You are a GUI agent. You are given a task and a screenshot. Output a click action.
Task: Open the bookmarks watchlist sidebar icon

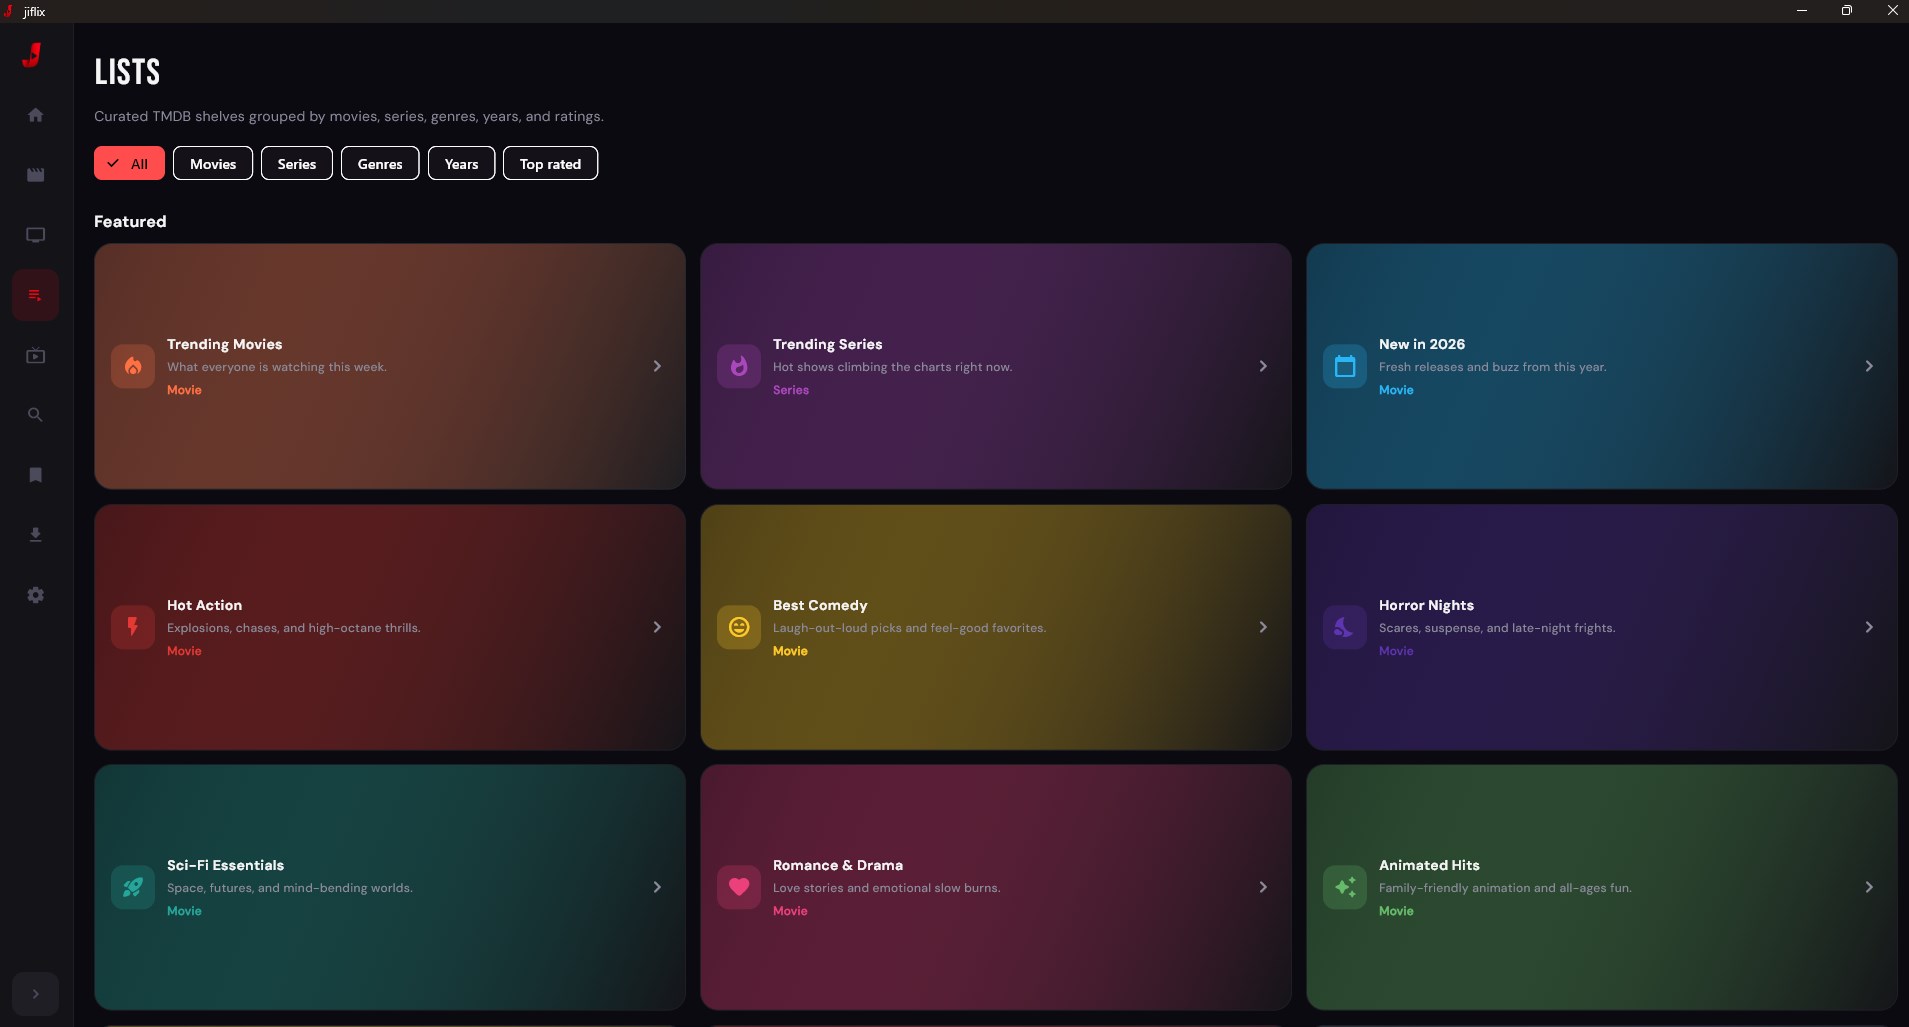(36, 475)
